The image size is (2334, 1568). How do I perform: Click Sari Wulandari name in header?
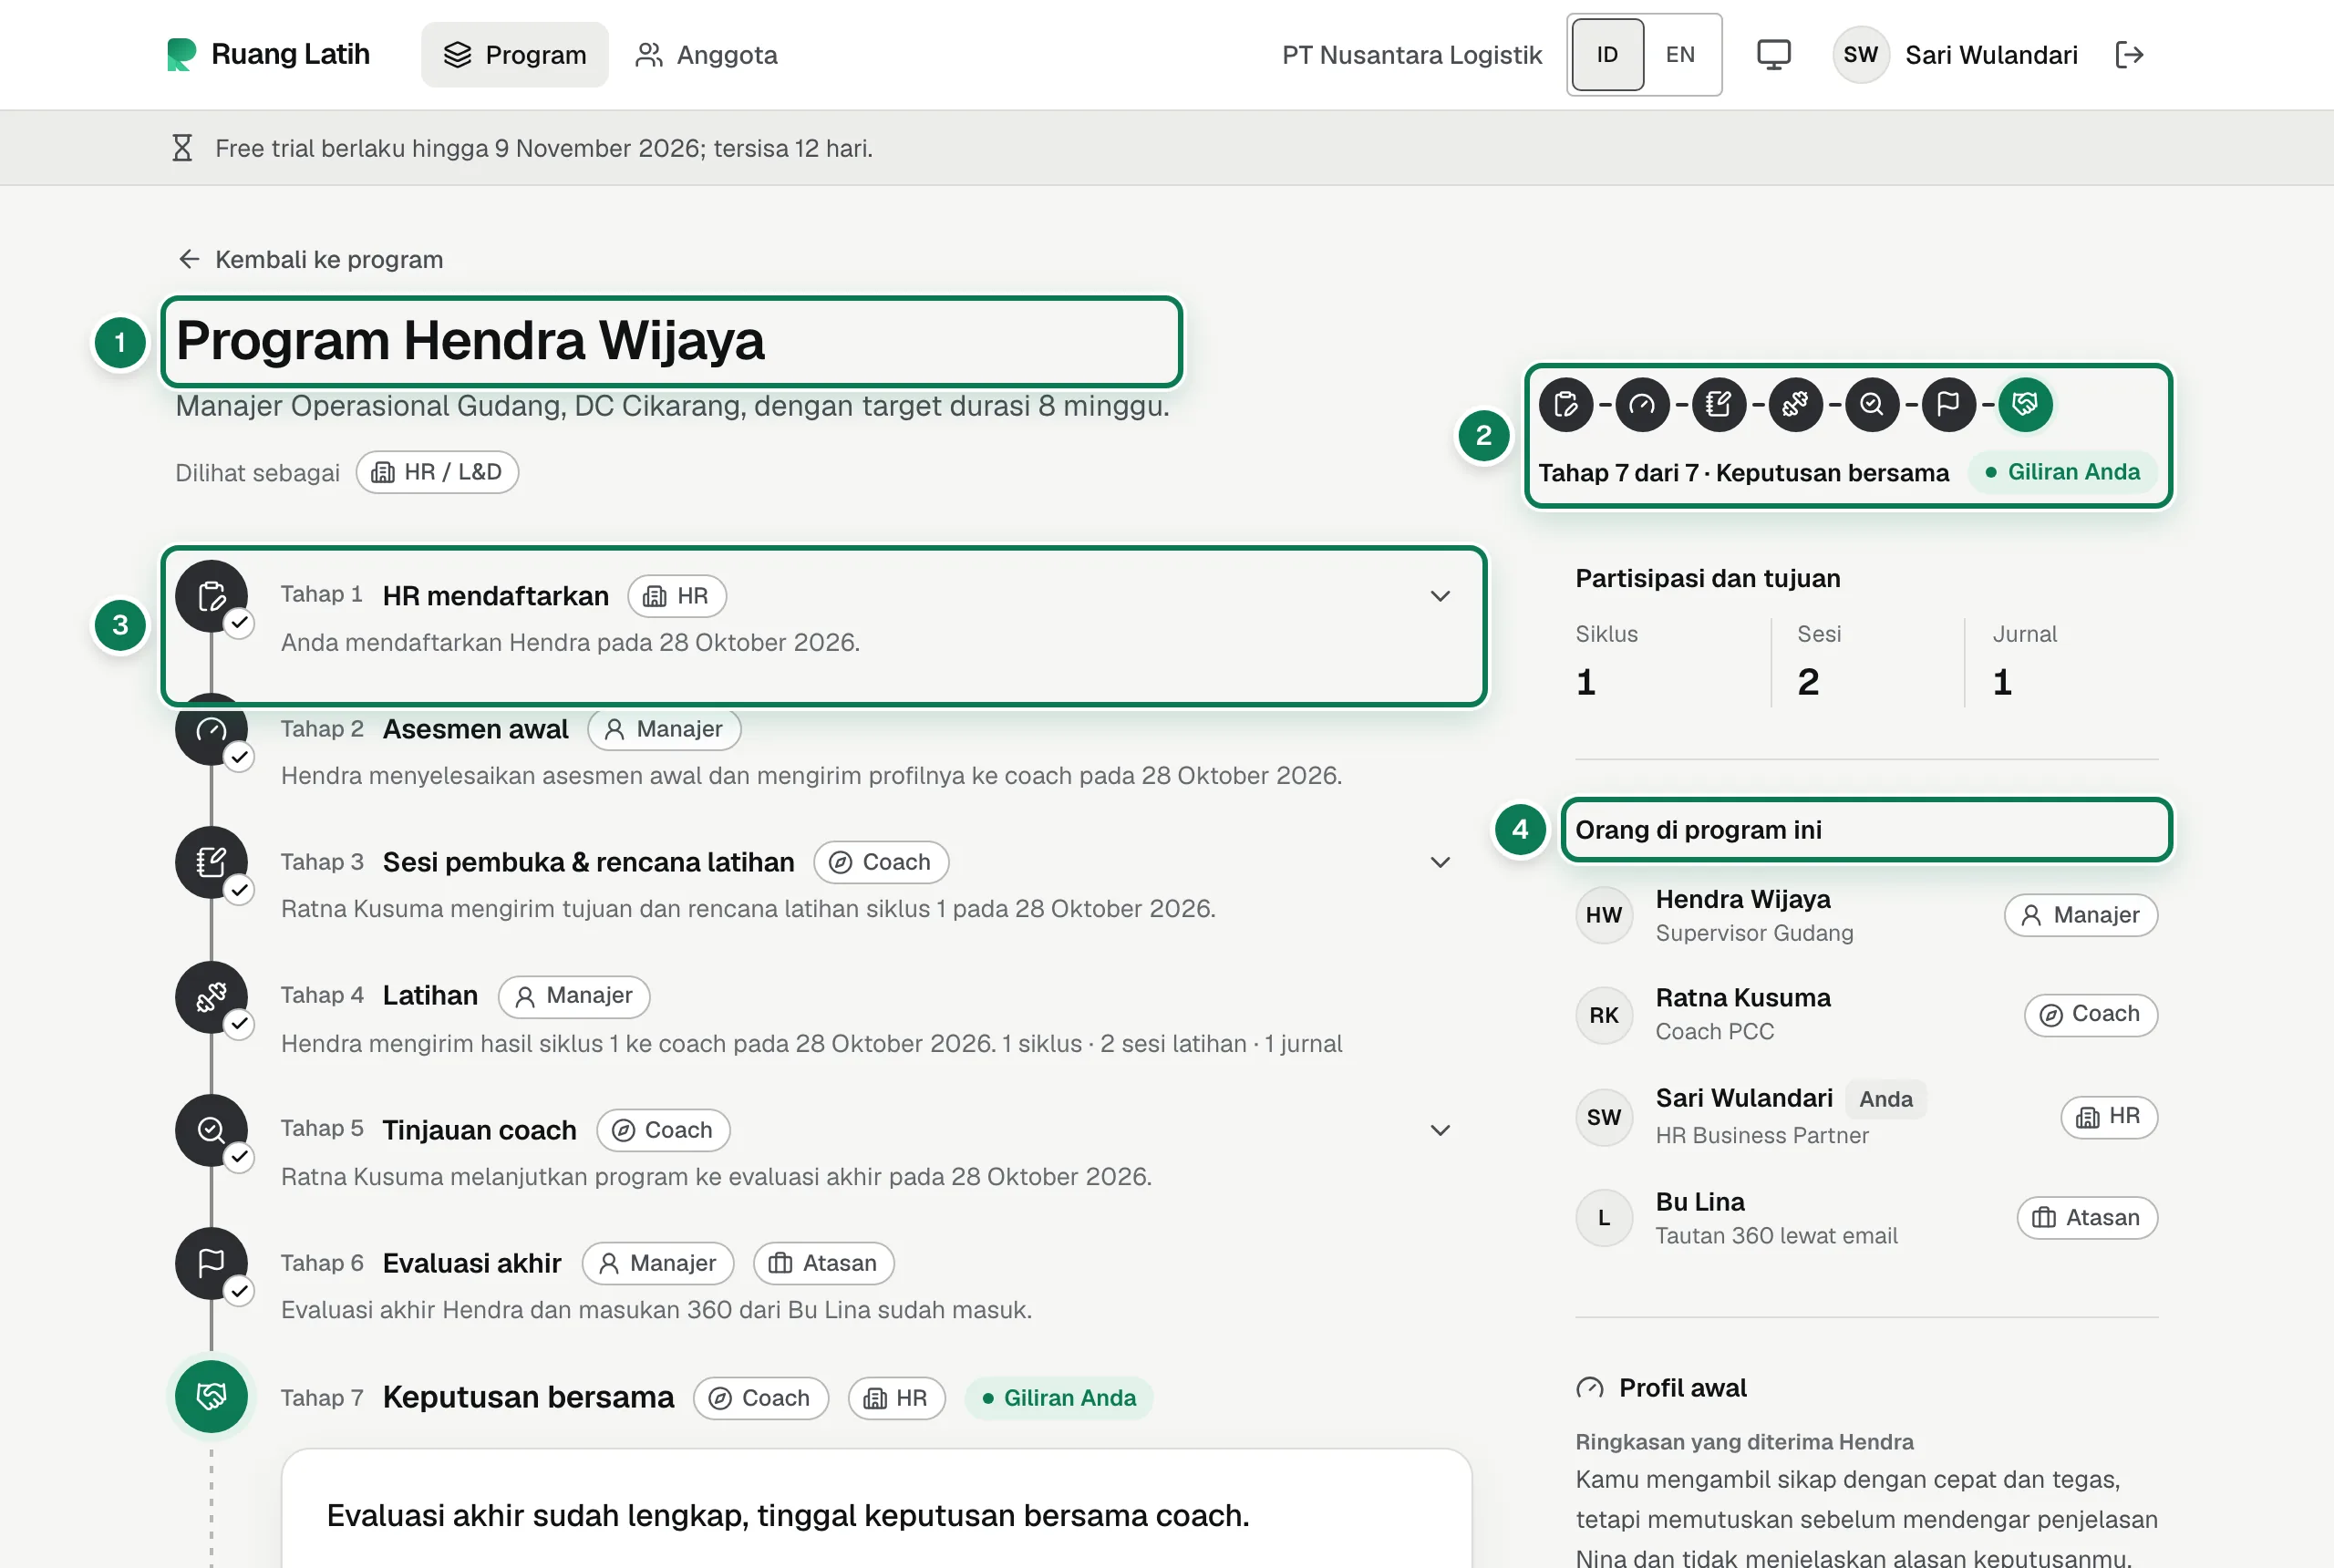(x=1990, y=54)
